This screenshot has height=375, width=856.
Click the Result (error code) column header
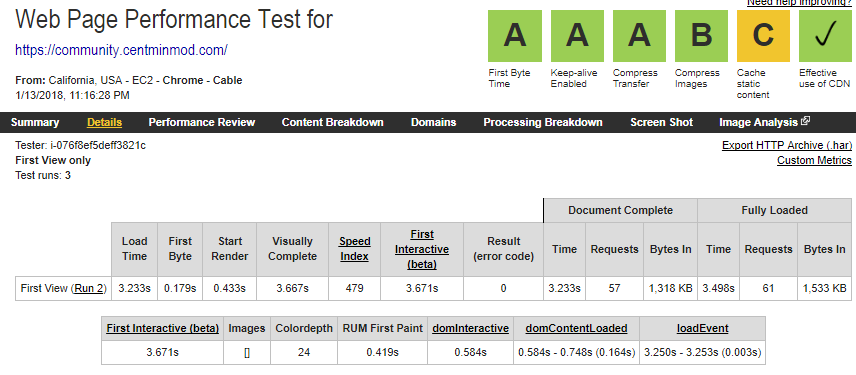503,249
